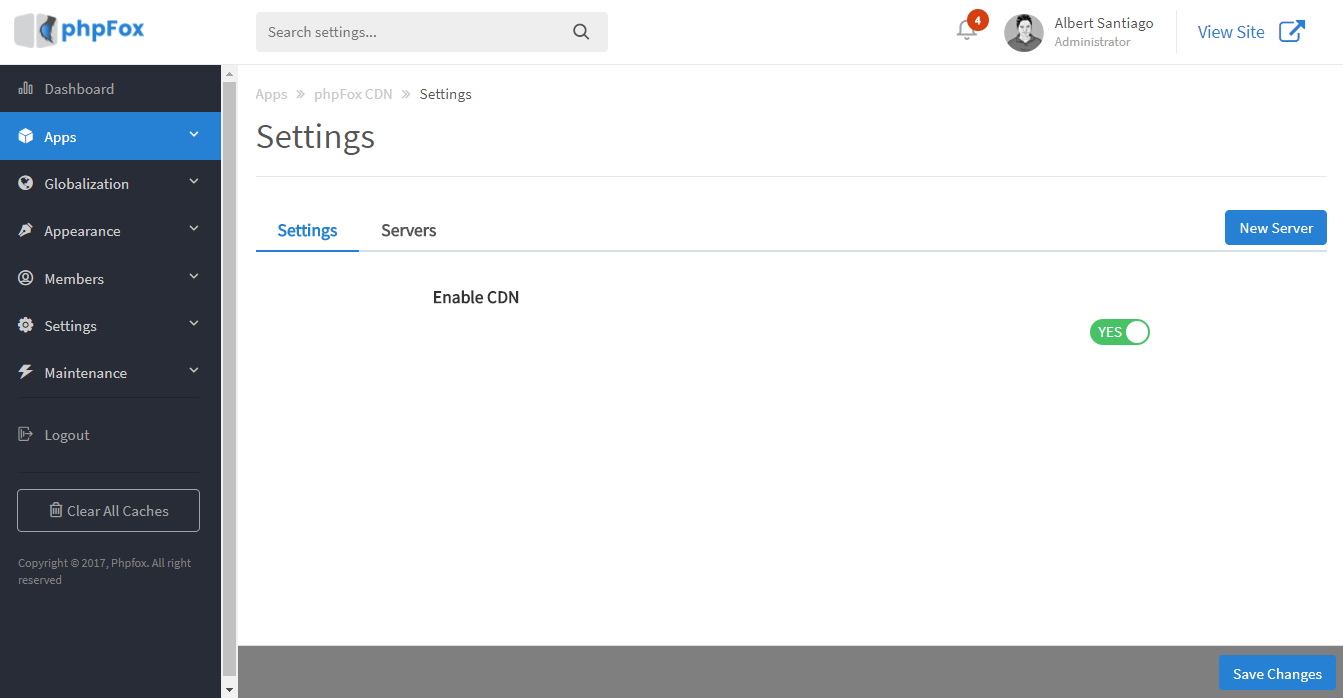Select the Settings tab
This screenshot has height=698, width=1343.
pos(307,230)
